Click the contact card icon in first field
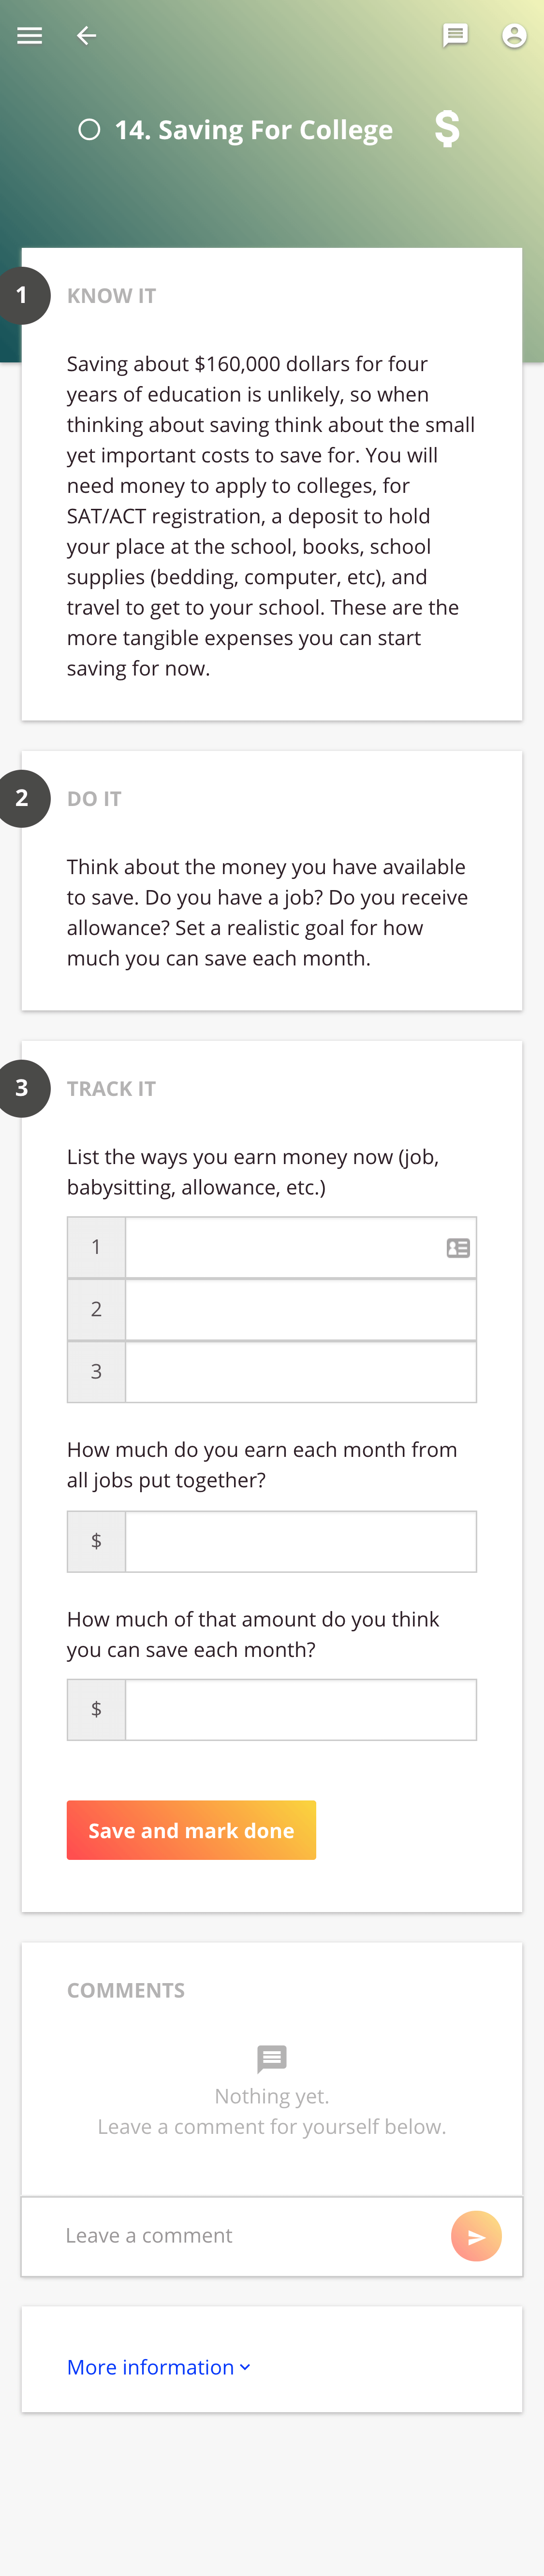Image resolution: width=544 pixels, height=2576 pixels. [458, 1248]
